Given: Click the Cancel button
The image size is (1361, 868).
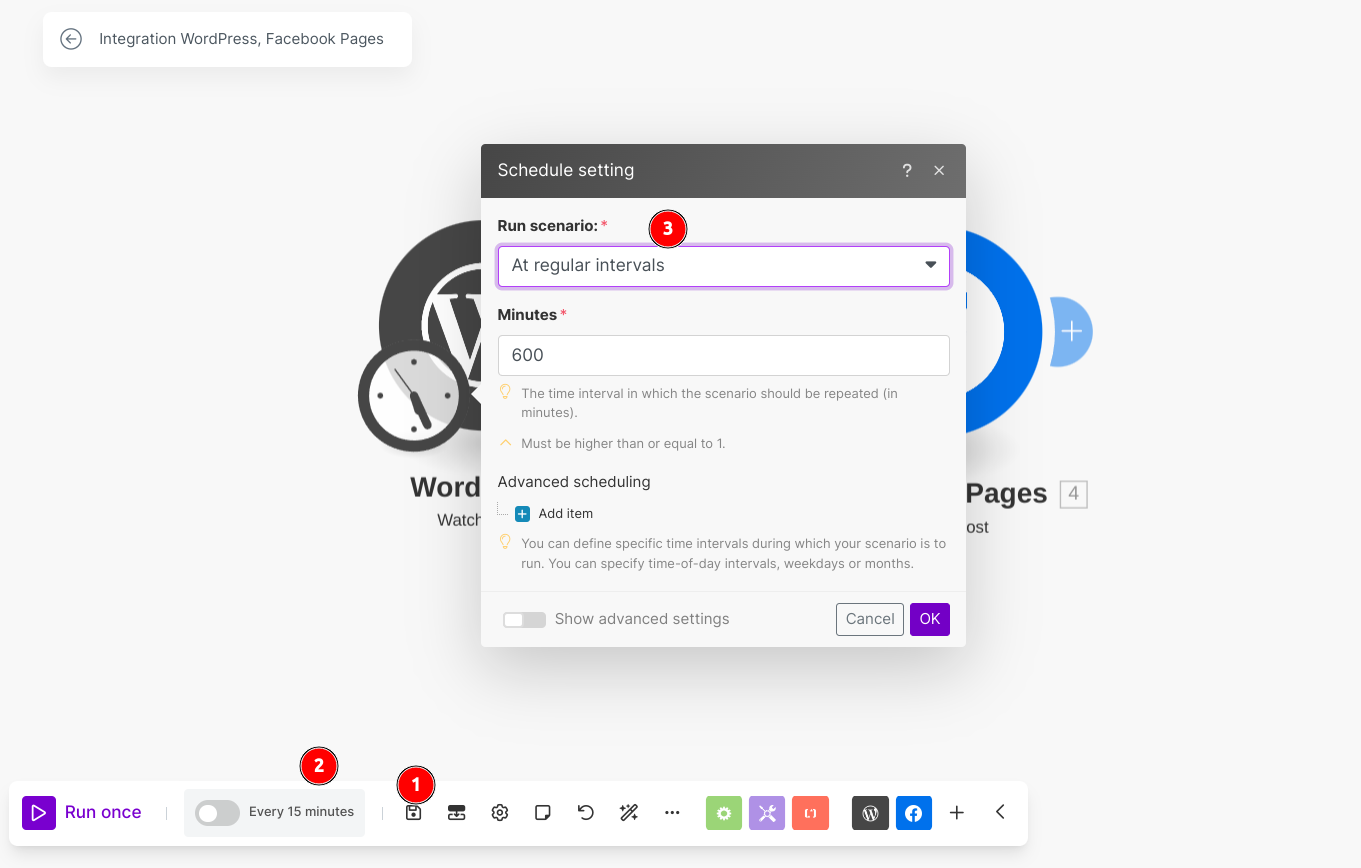Looking at the screenshot, I should pos(869,619).
